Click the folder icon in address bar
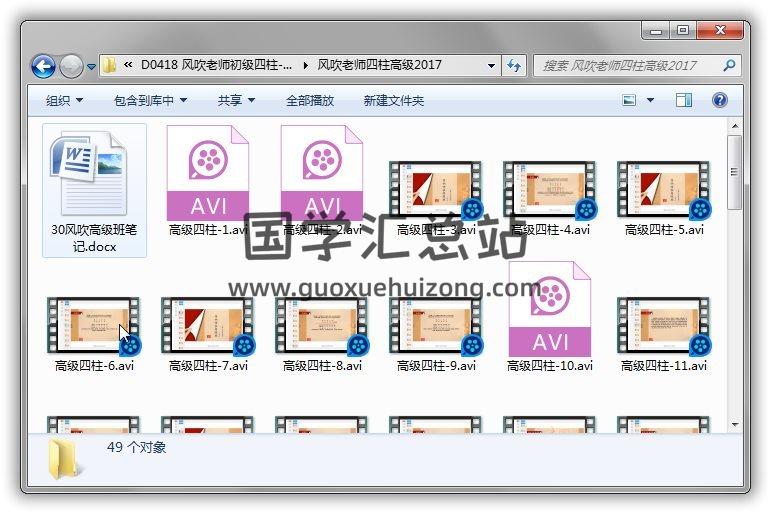Viewport: 771px width, 514px height. (110, 65)
